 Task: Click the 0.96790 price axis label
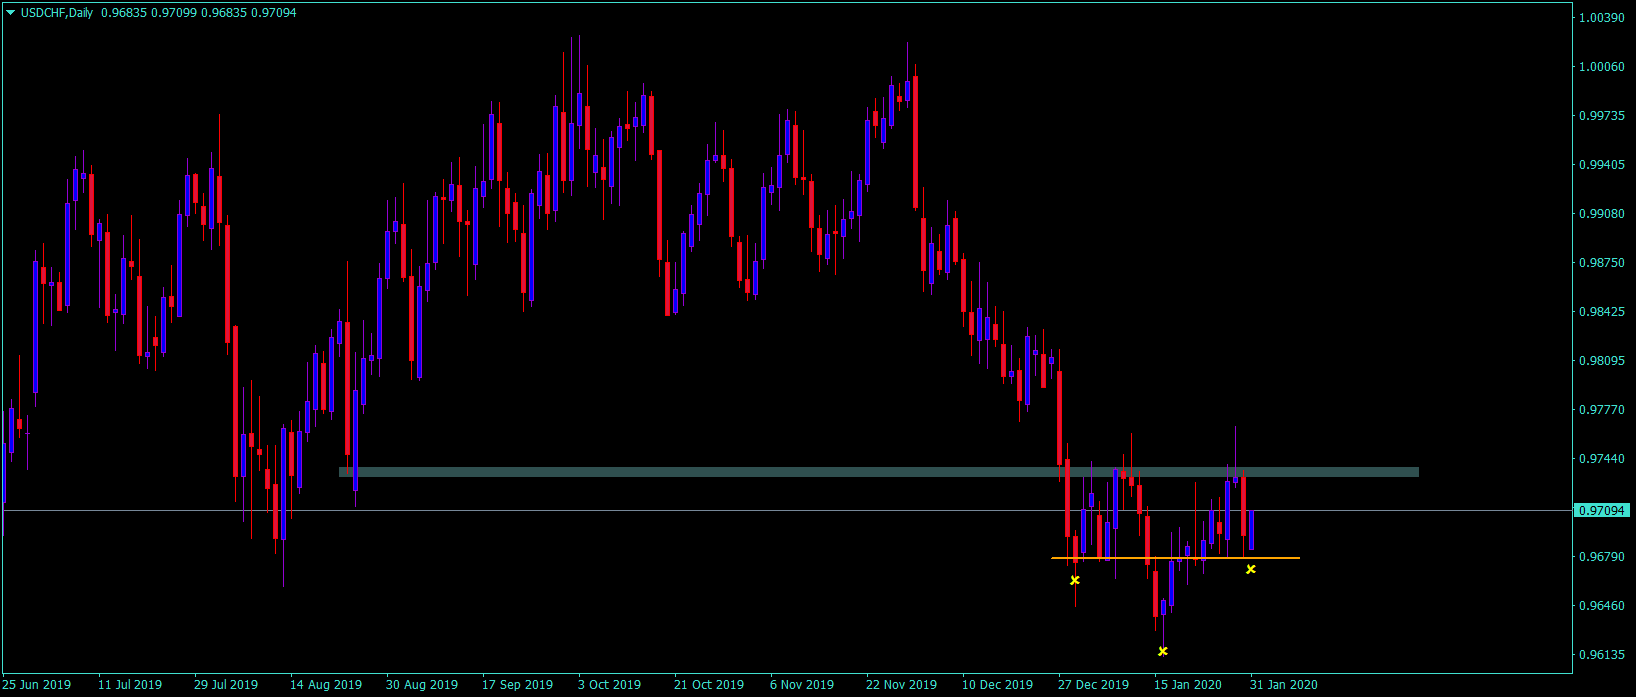coord(1601,557)
